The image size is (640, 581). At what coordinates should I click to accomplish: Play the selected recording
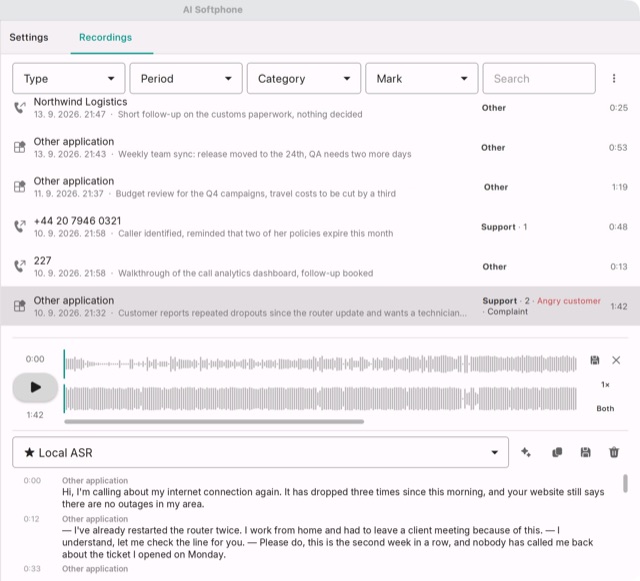click(x=35, y=387)
